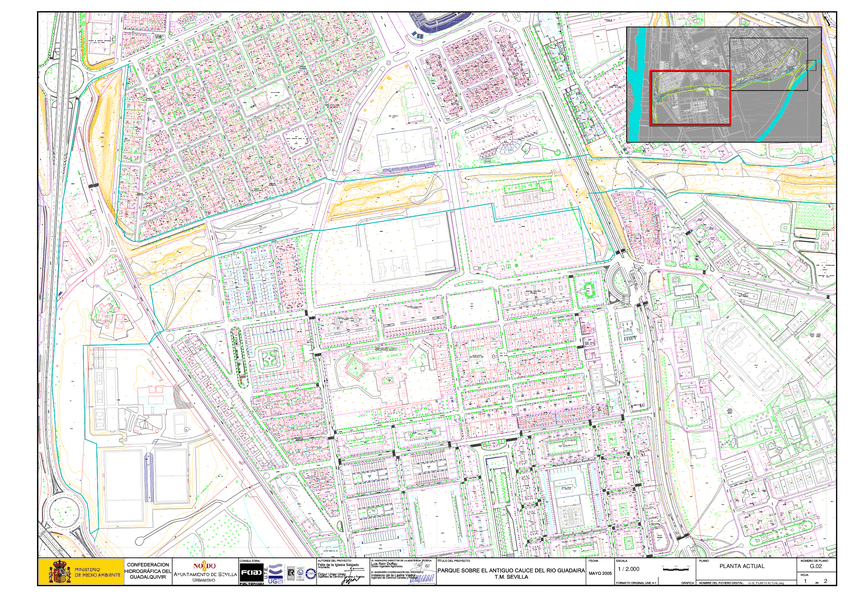
Task: Click the red rectangle in the overview map
Action: pos(690,98)
